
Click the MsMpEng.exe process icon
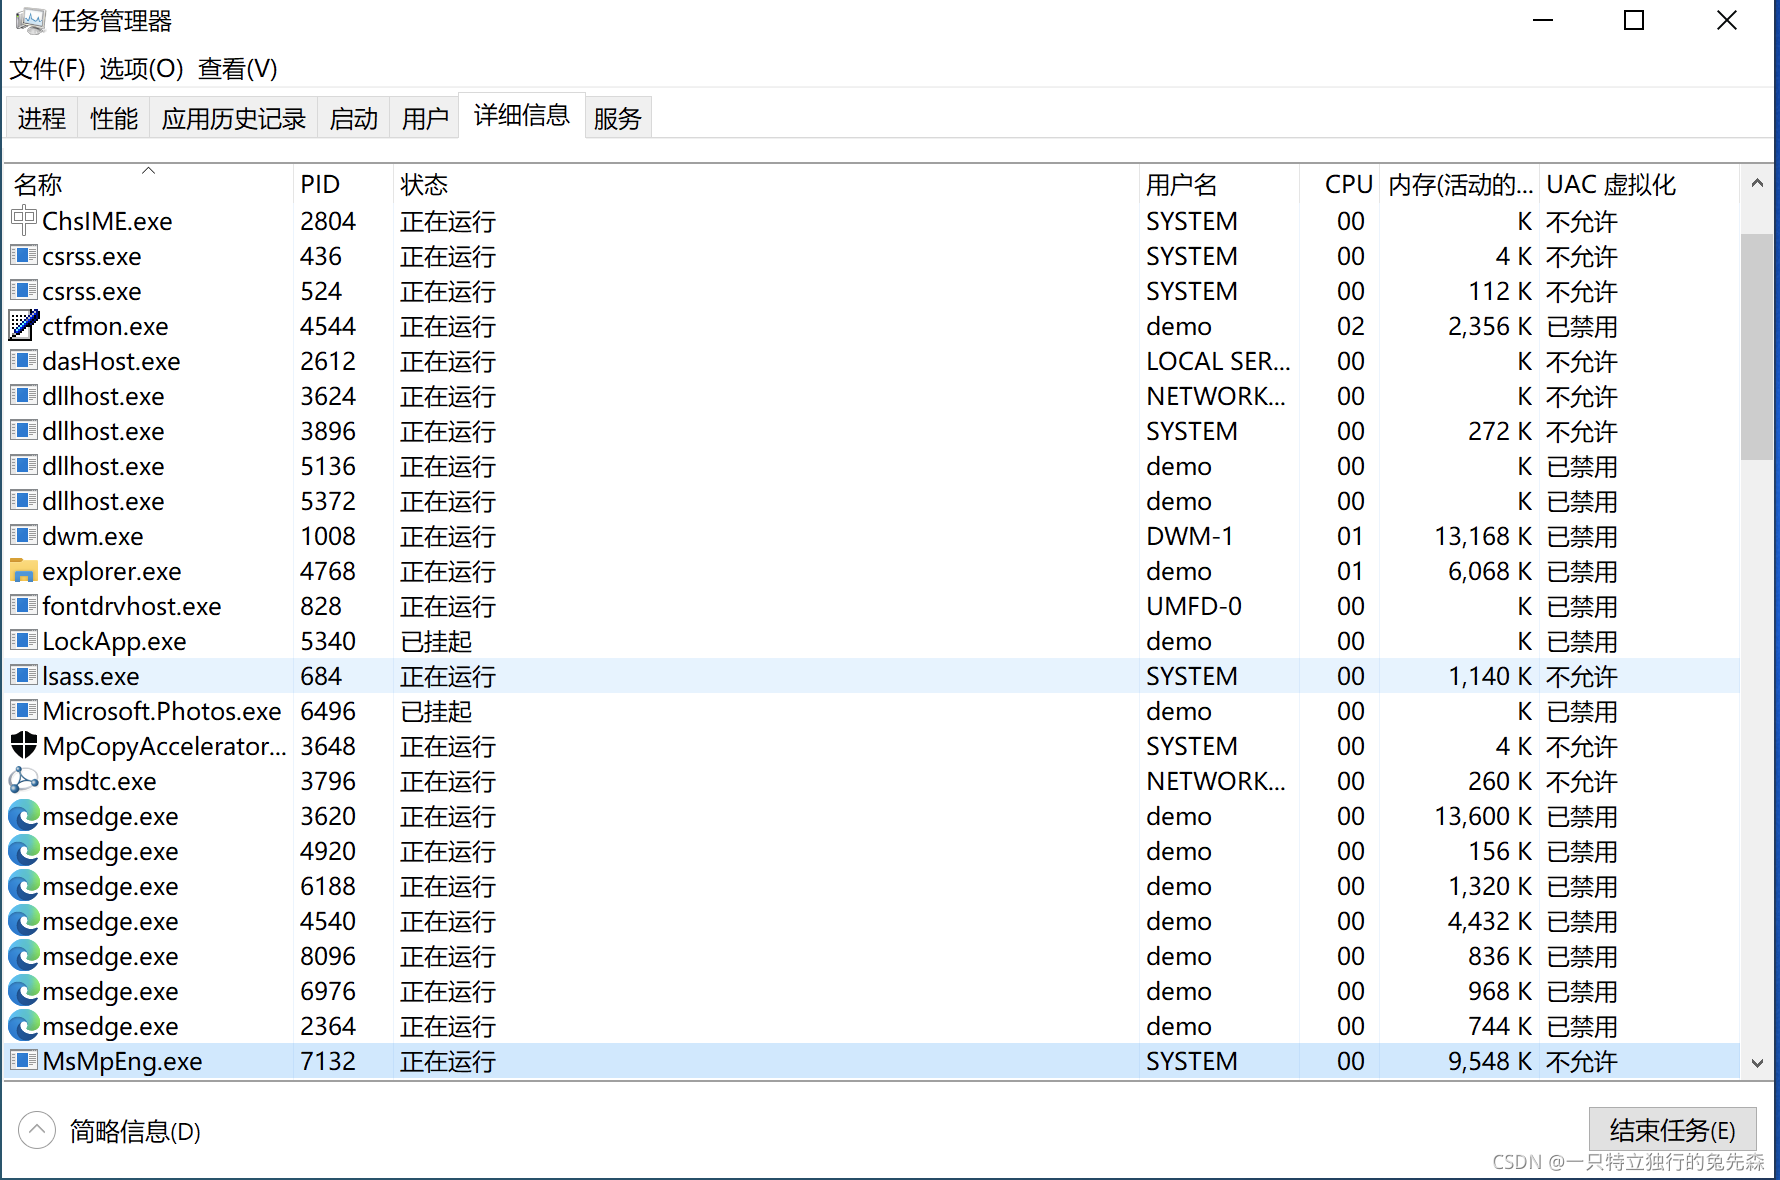(24, 1060)
